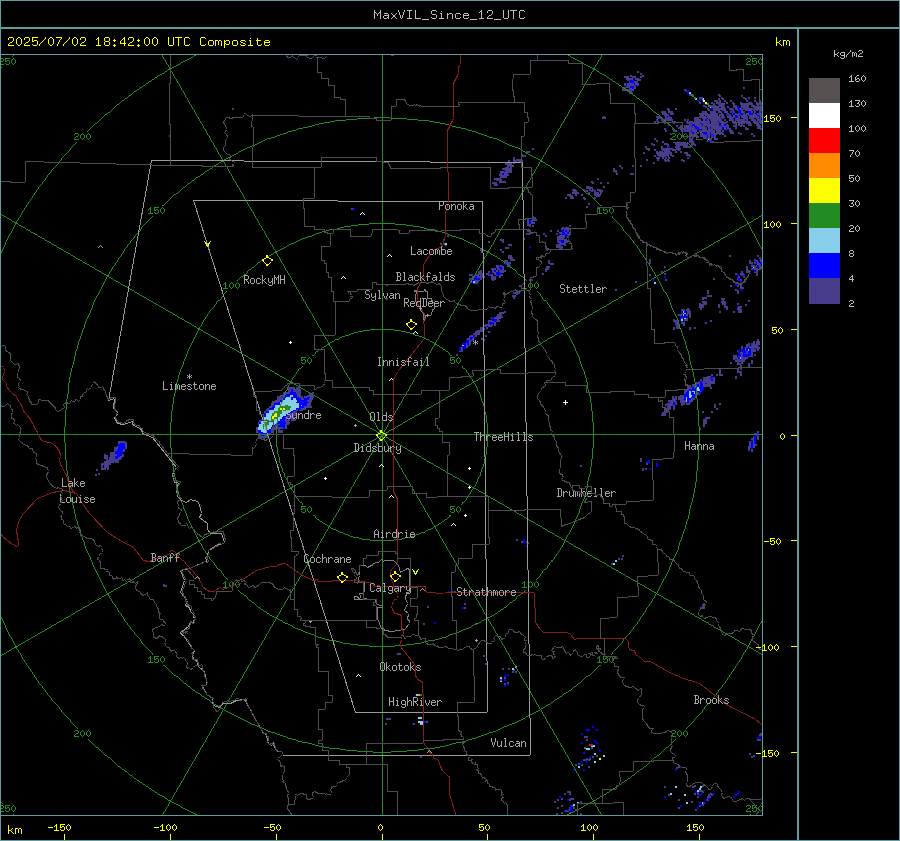Click the Banff town label
The image size is (900, 841).
point(165,557)
